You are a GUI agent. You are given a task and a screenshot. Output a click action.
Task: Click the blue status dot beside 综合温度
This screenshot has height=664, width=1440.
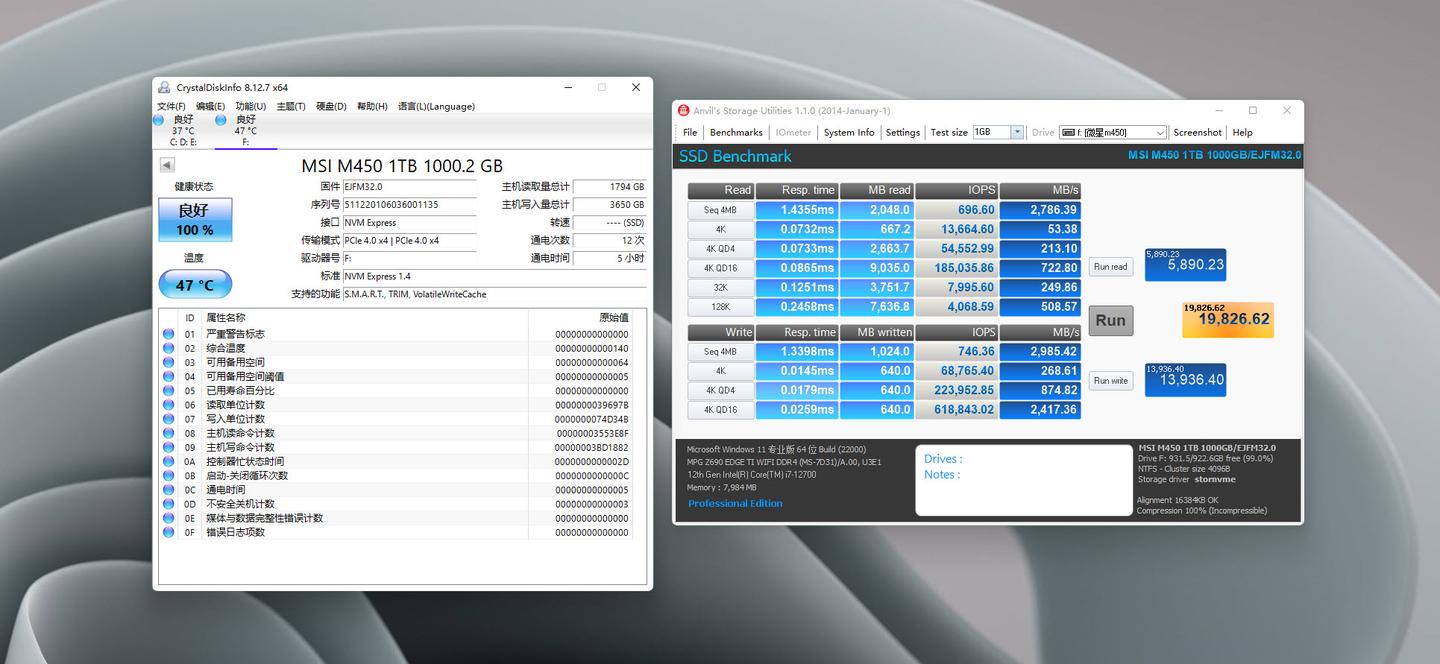point(169,347)
